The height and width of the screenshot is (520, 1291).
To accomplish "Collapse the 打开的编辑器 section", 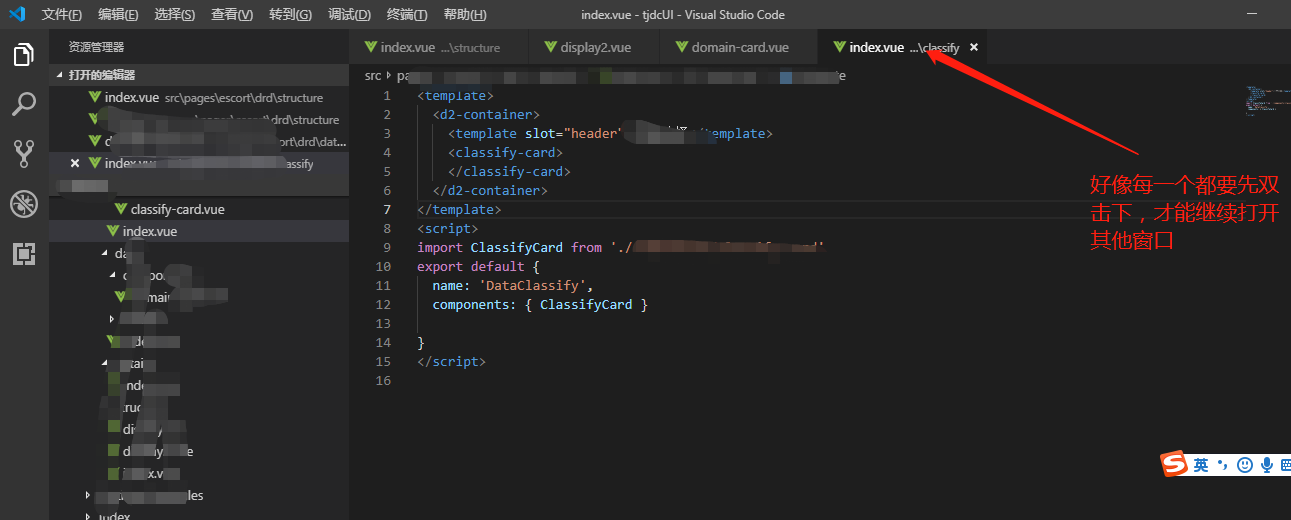I will [199, 75].
